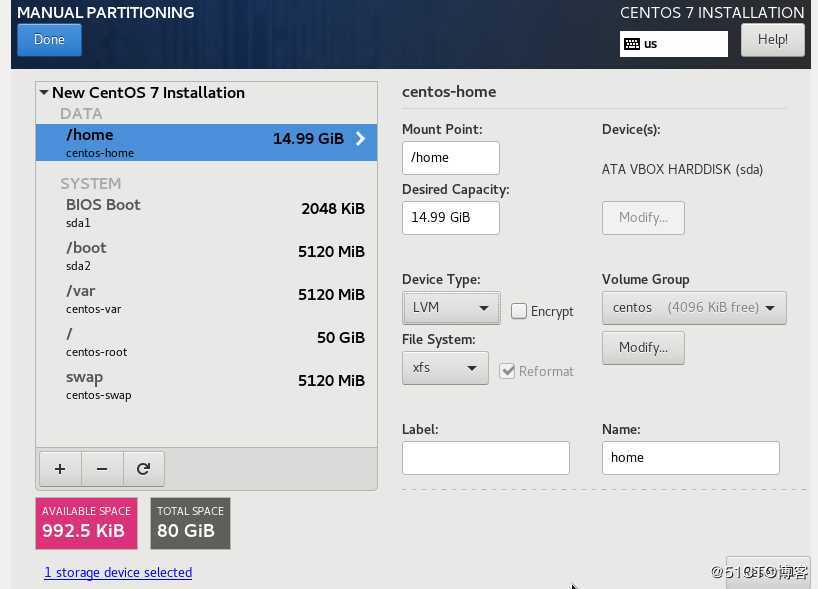This screenshot has height=589, width=818.
Task: Click the chevron arrow on the /home row
Action: (360, 138)
